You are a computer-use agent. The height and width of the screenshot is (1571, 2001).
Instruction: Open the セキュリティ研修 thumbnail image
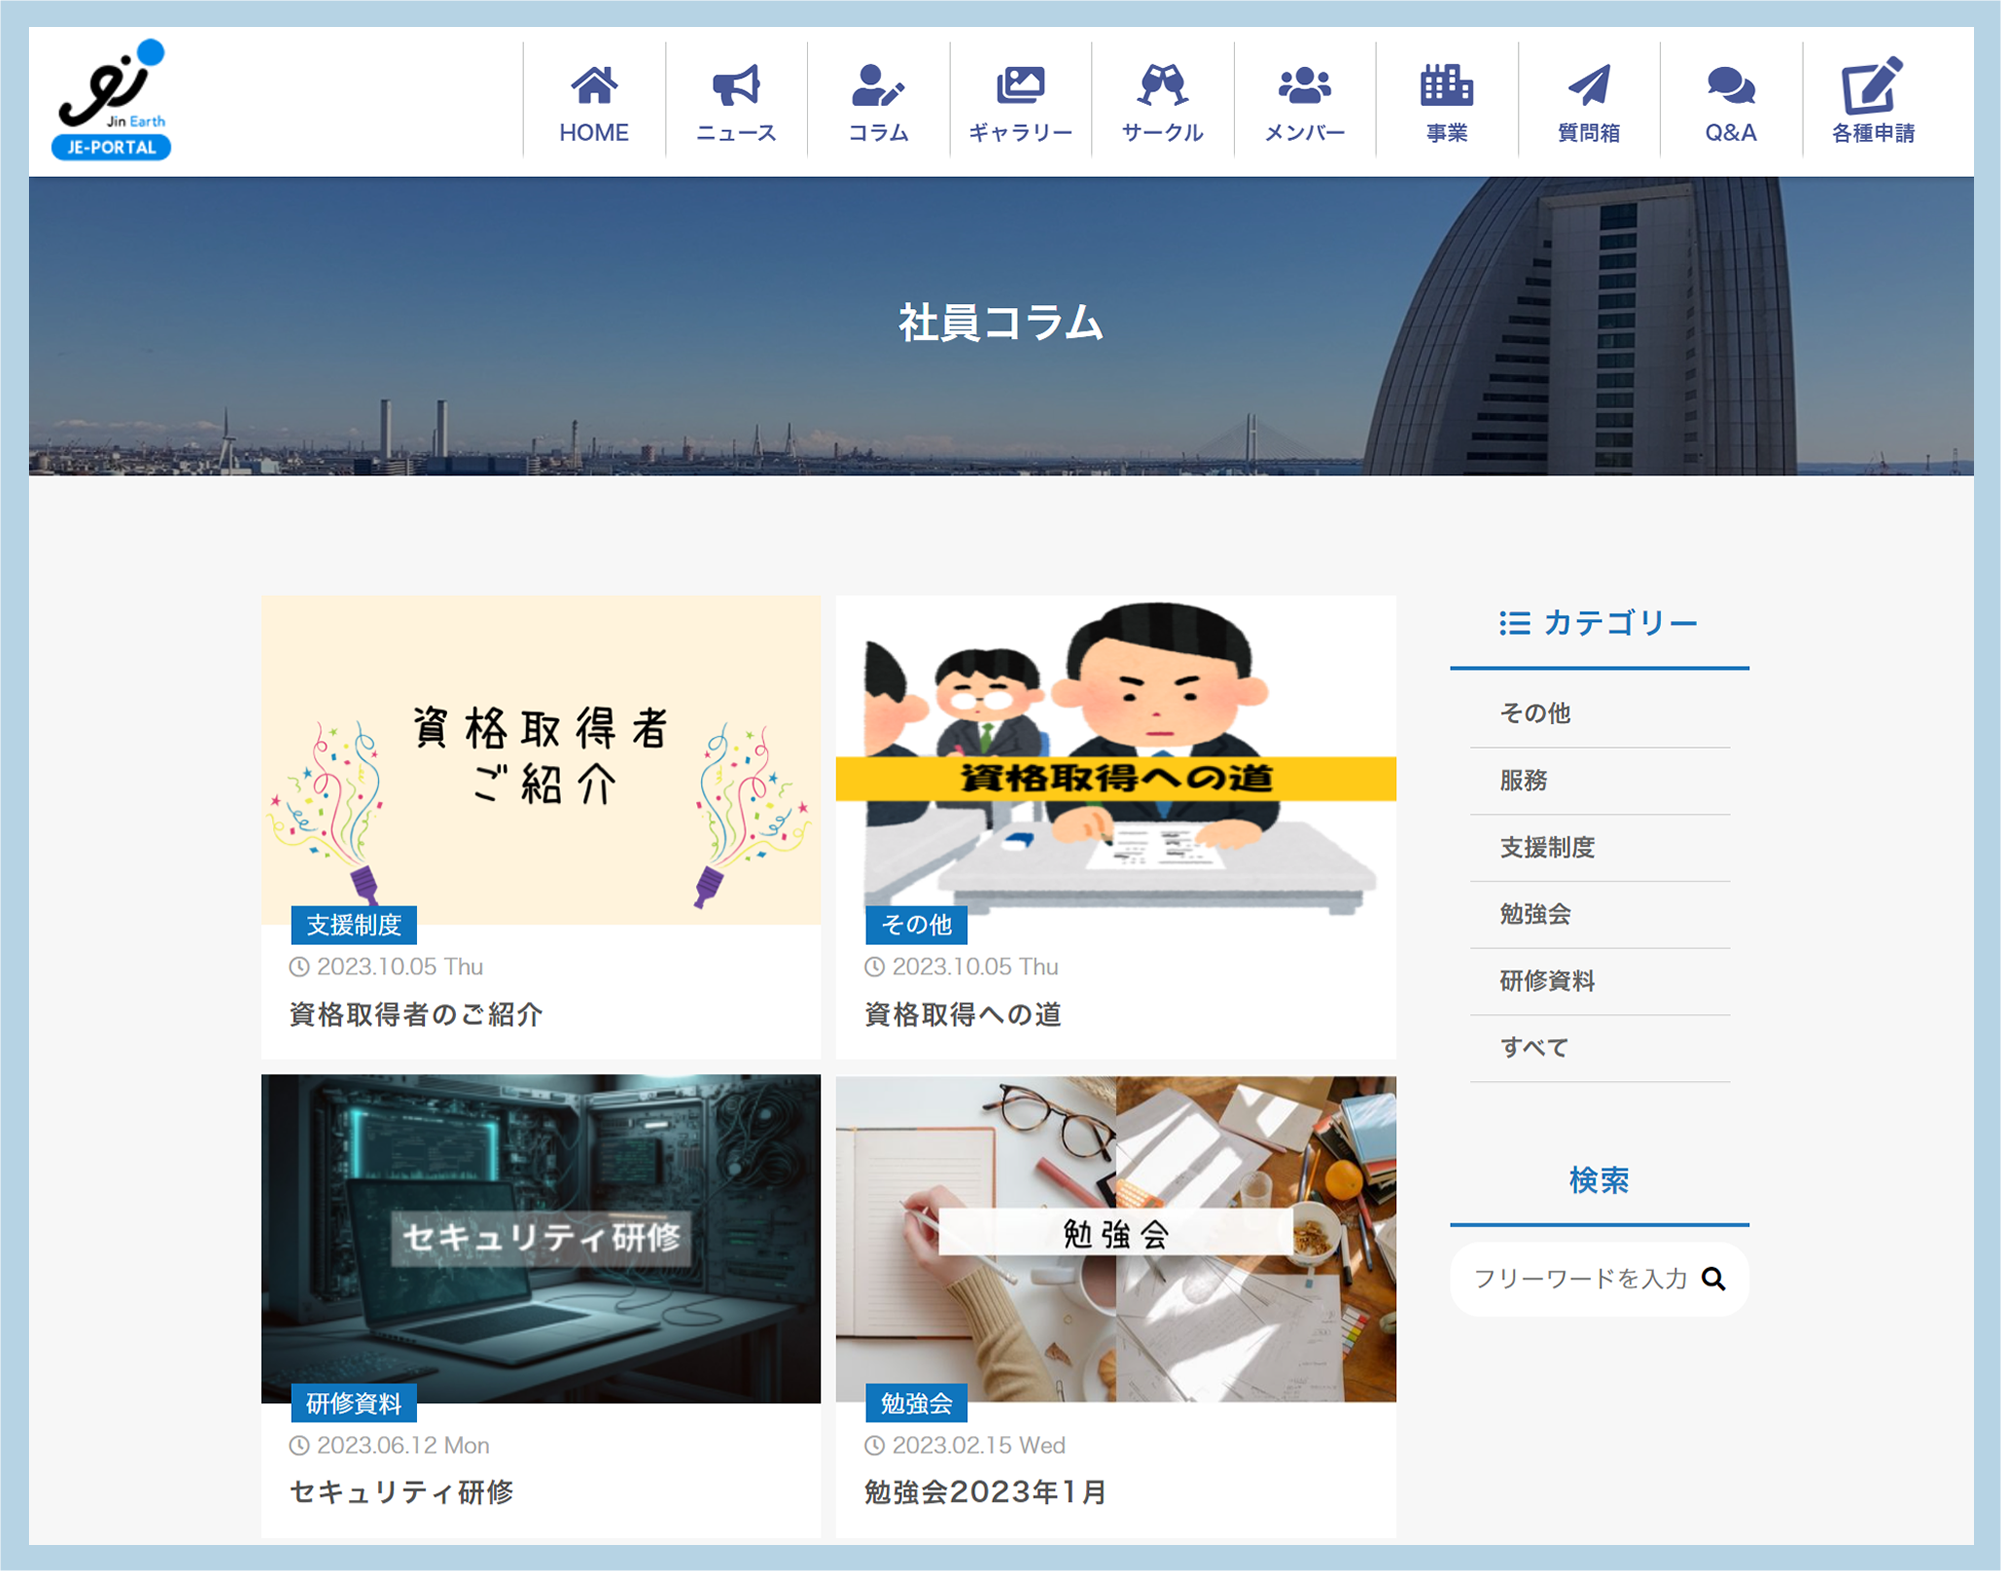click(x=541, y=1239)
